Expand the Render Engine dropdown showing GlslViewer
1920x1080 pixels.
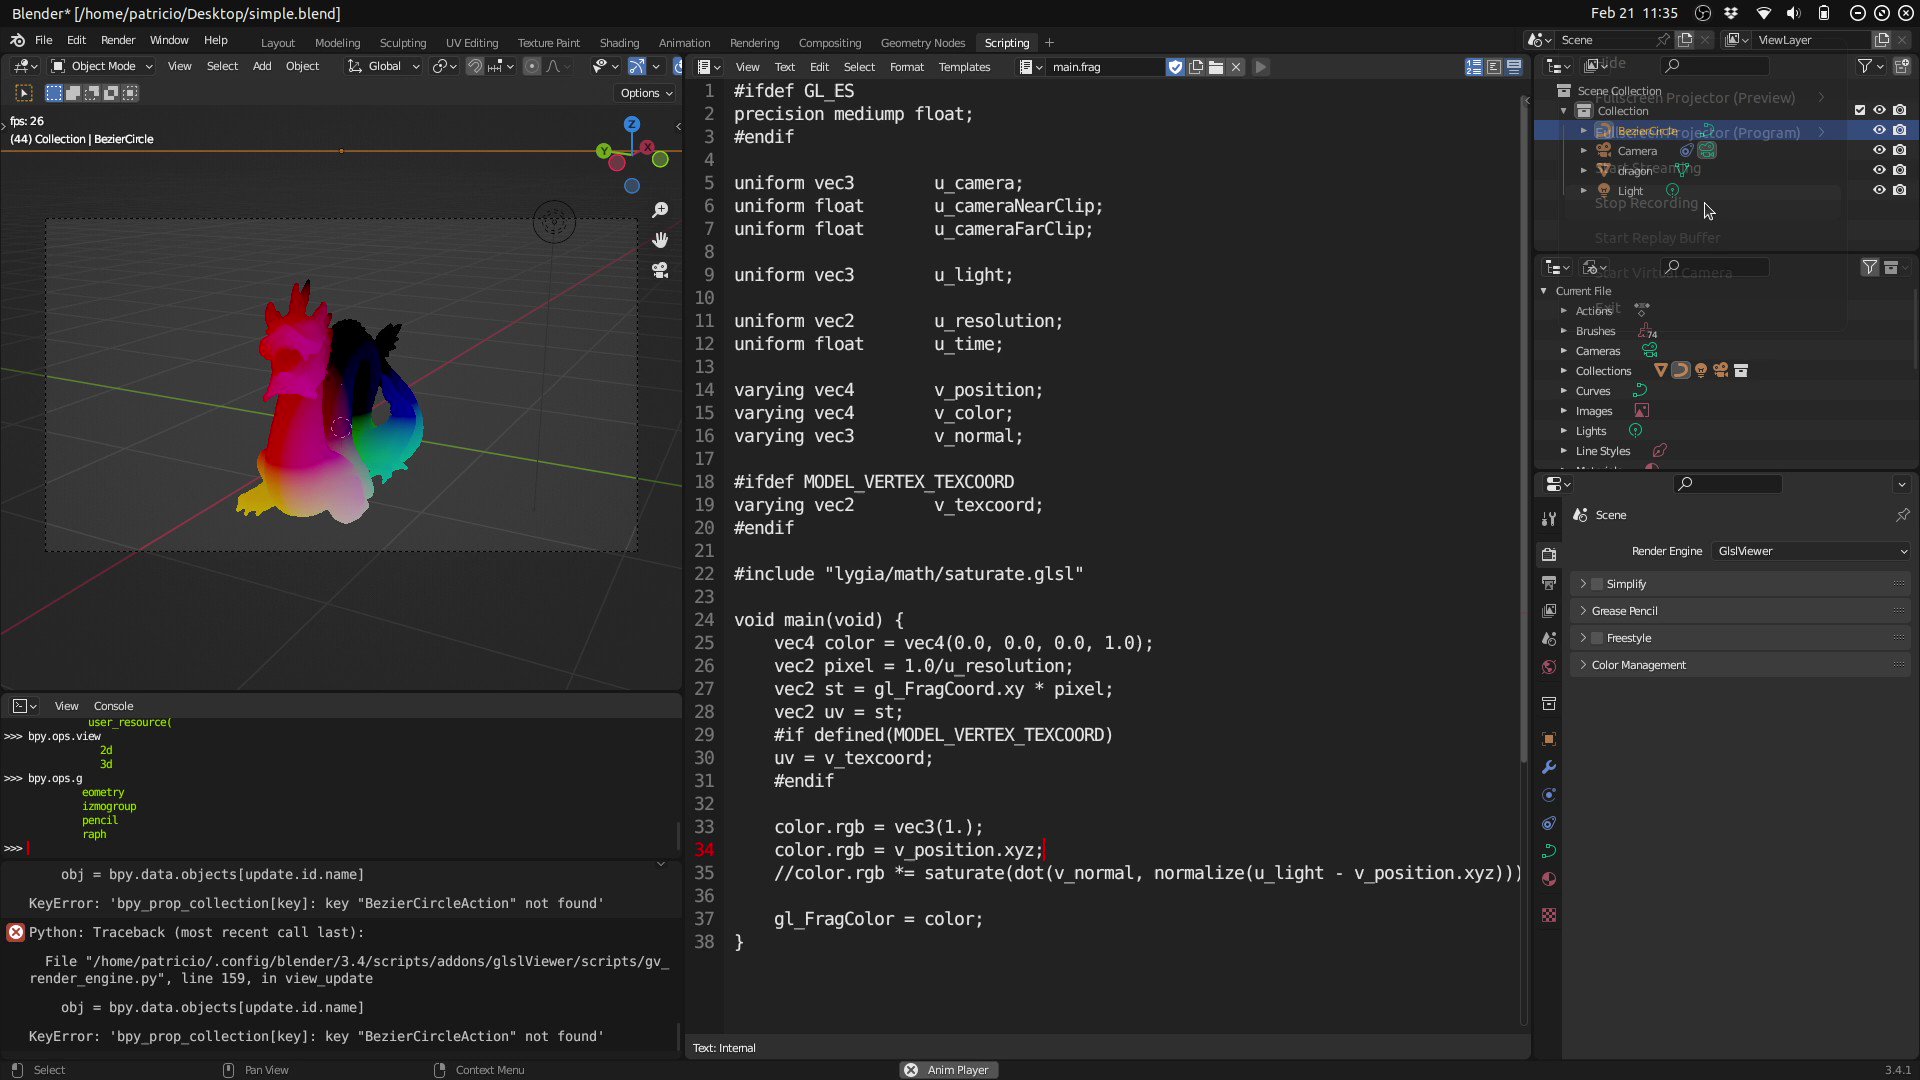[x=1810, y=551]
